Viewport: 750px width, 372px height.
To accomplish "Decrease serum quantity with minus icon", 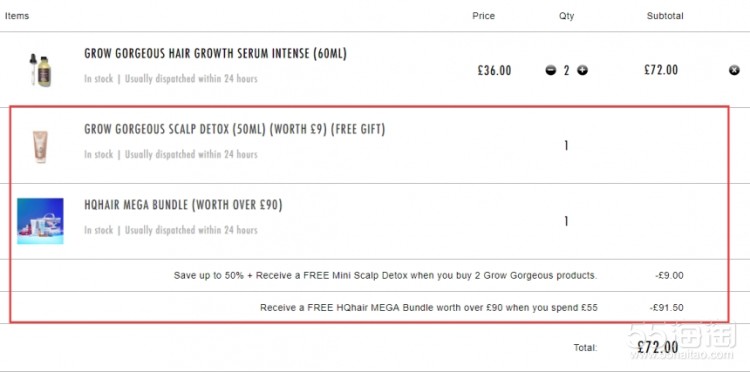I will [551, 71].
